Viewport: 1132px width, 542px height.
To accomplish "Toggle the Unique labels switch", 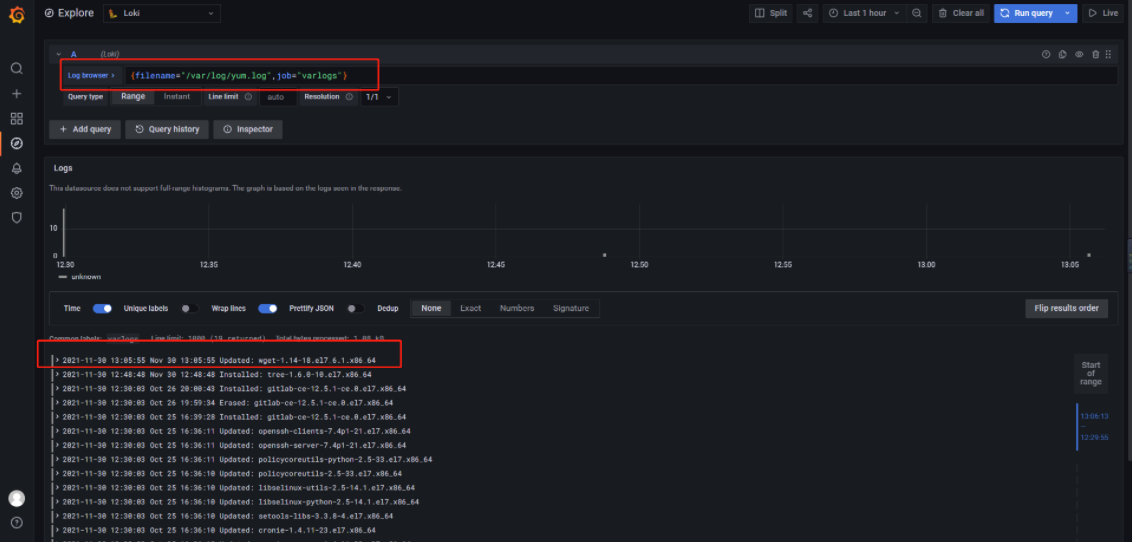I will [x=190, y=308].
